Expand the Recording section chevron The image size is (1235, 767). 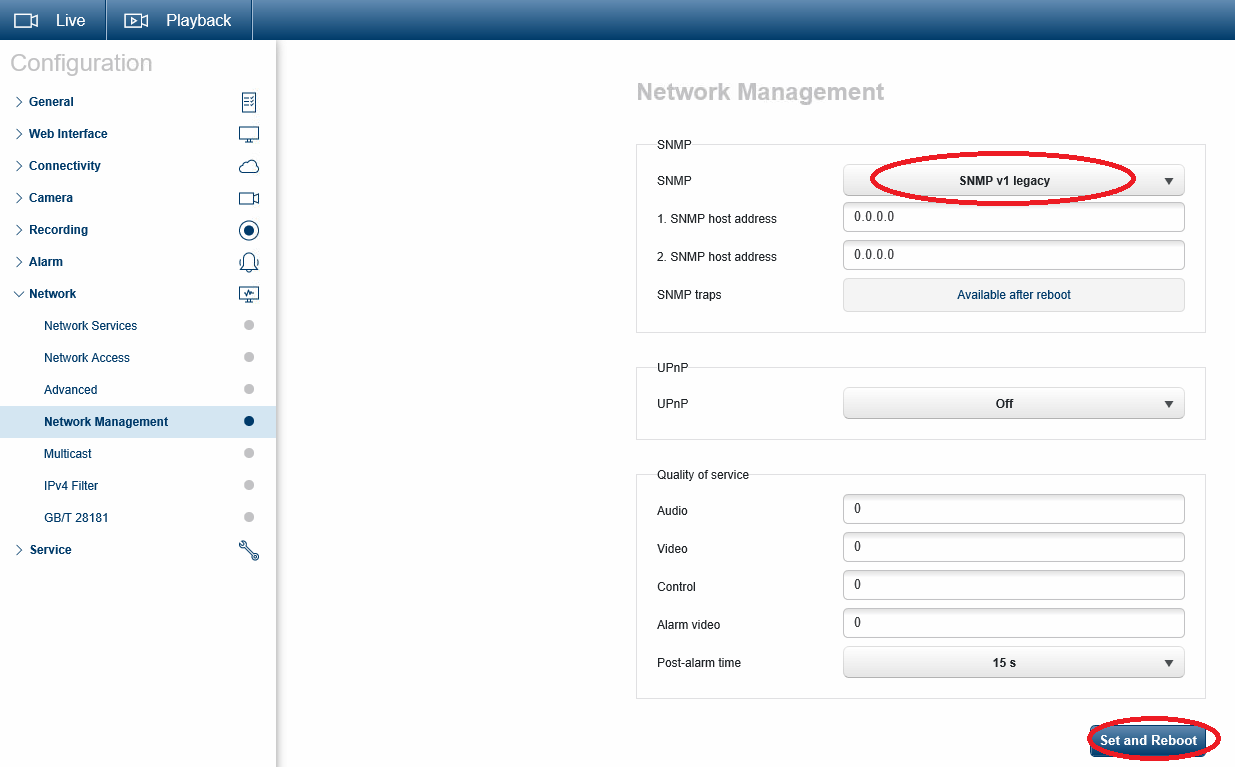(x=19, y=230)
